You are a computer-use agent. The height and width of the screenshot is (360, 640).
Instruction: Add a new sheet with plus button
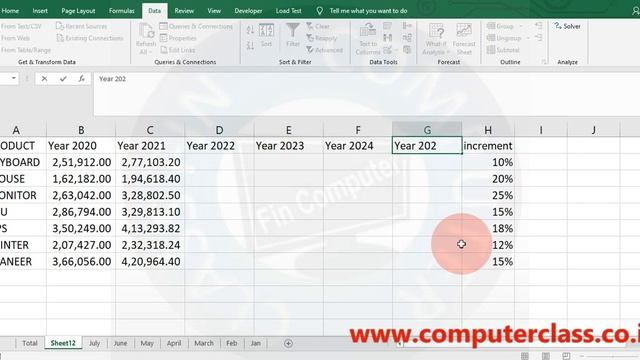coord(288,343)
